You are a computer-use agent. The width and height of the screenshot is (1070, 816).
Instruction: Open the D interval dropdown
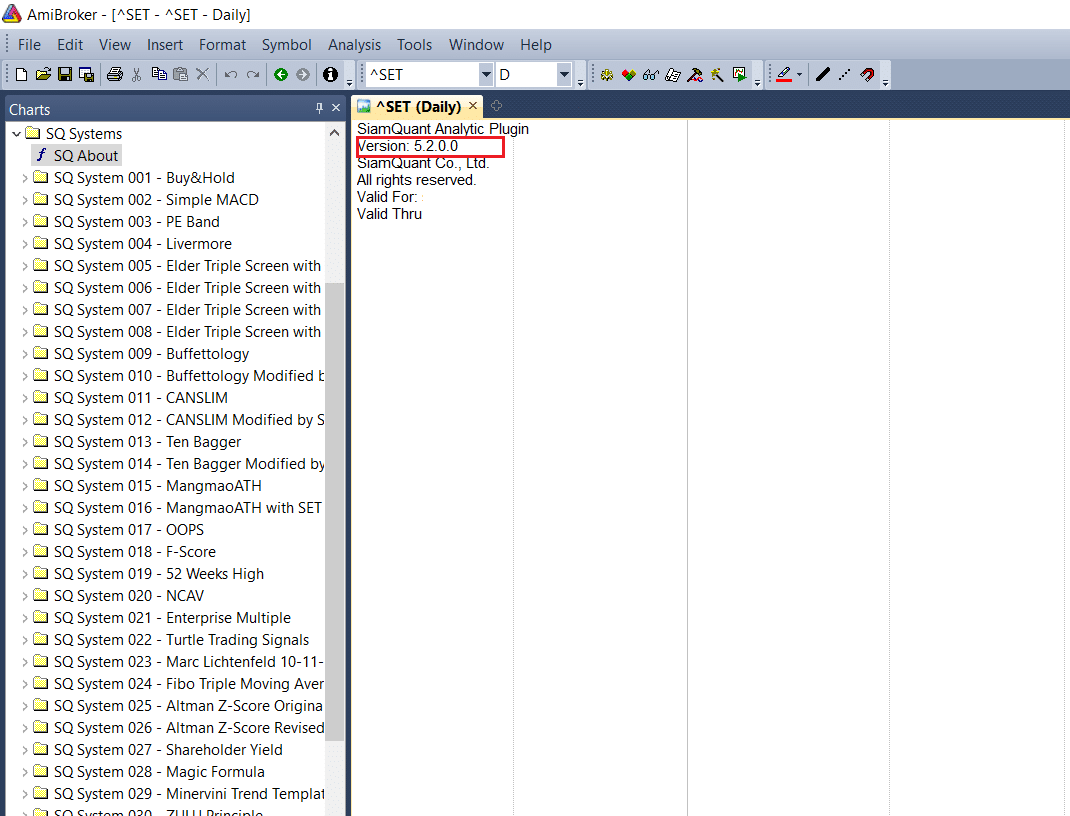[564, 75]
